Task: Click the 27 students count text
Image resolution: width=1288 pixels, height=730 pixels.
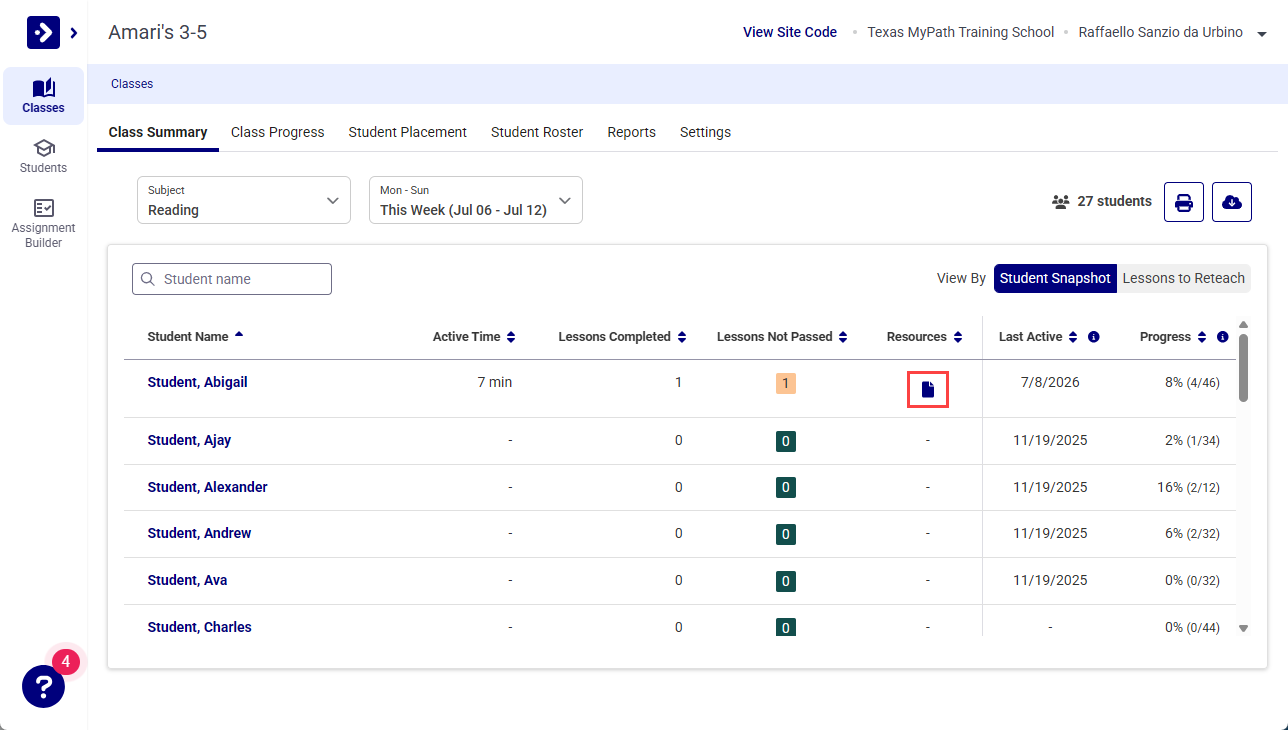Action: click(x=1114, y=201)
